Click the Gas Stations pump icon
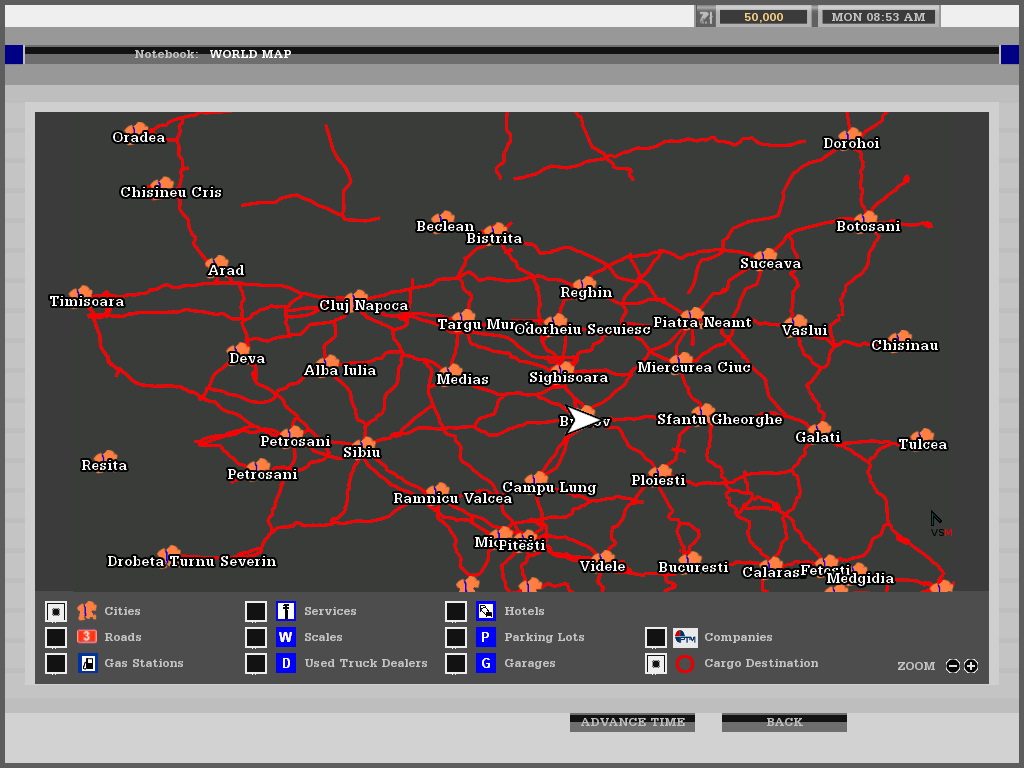Image resolution: width=1024 pixels, height=768 pixels. click(x=87, y=663)
